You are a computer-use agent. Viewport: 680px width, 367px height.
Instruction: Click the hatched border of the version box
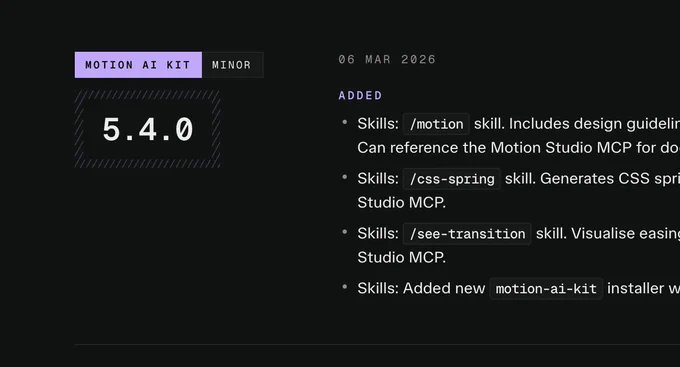(147, 95)
